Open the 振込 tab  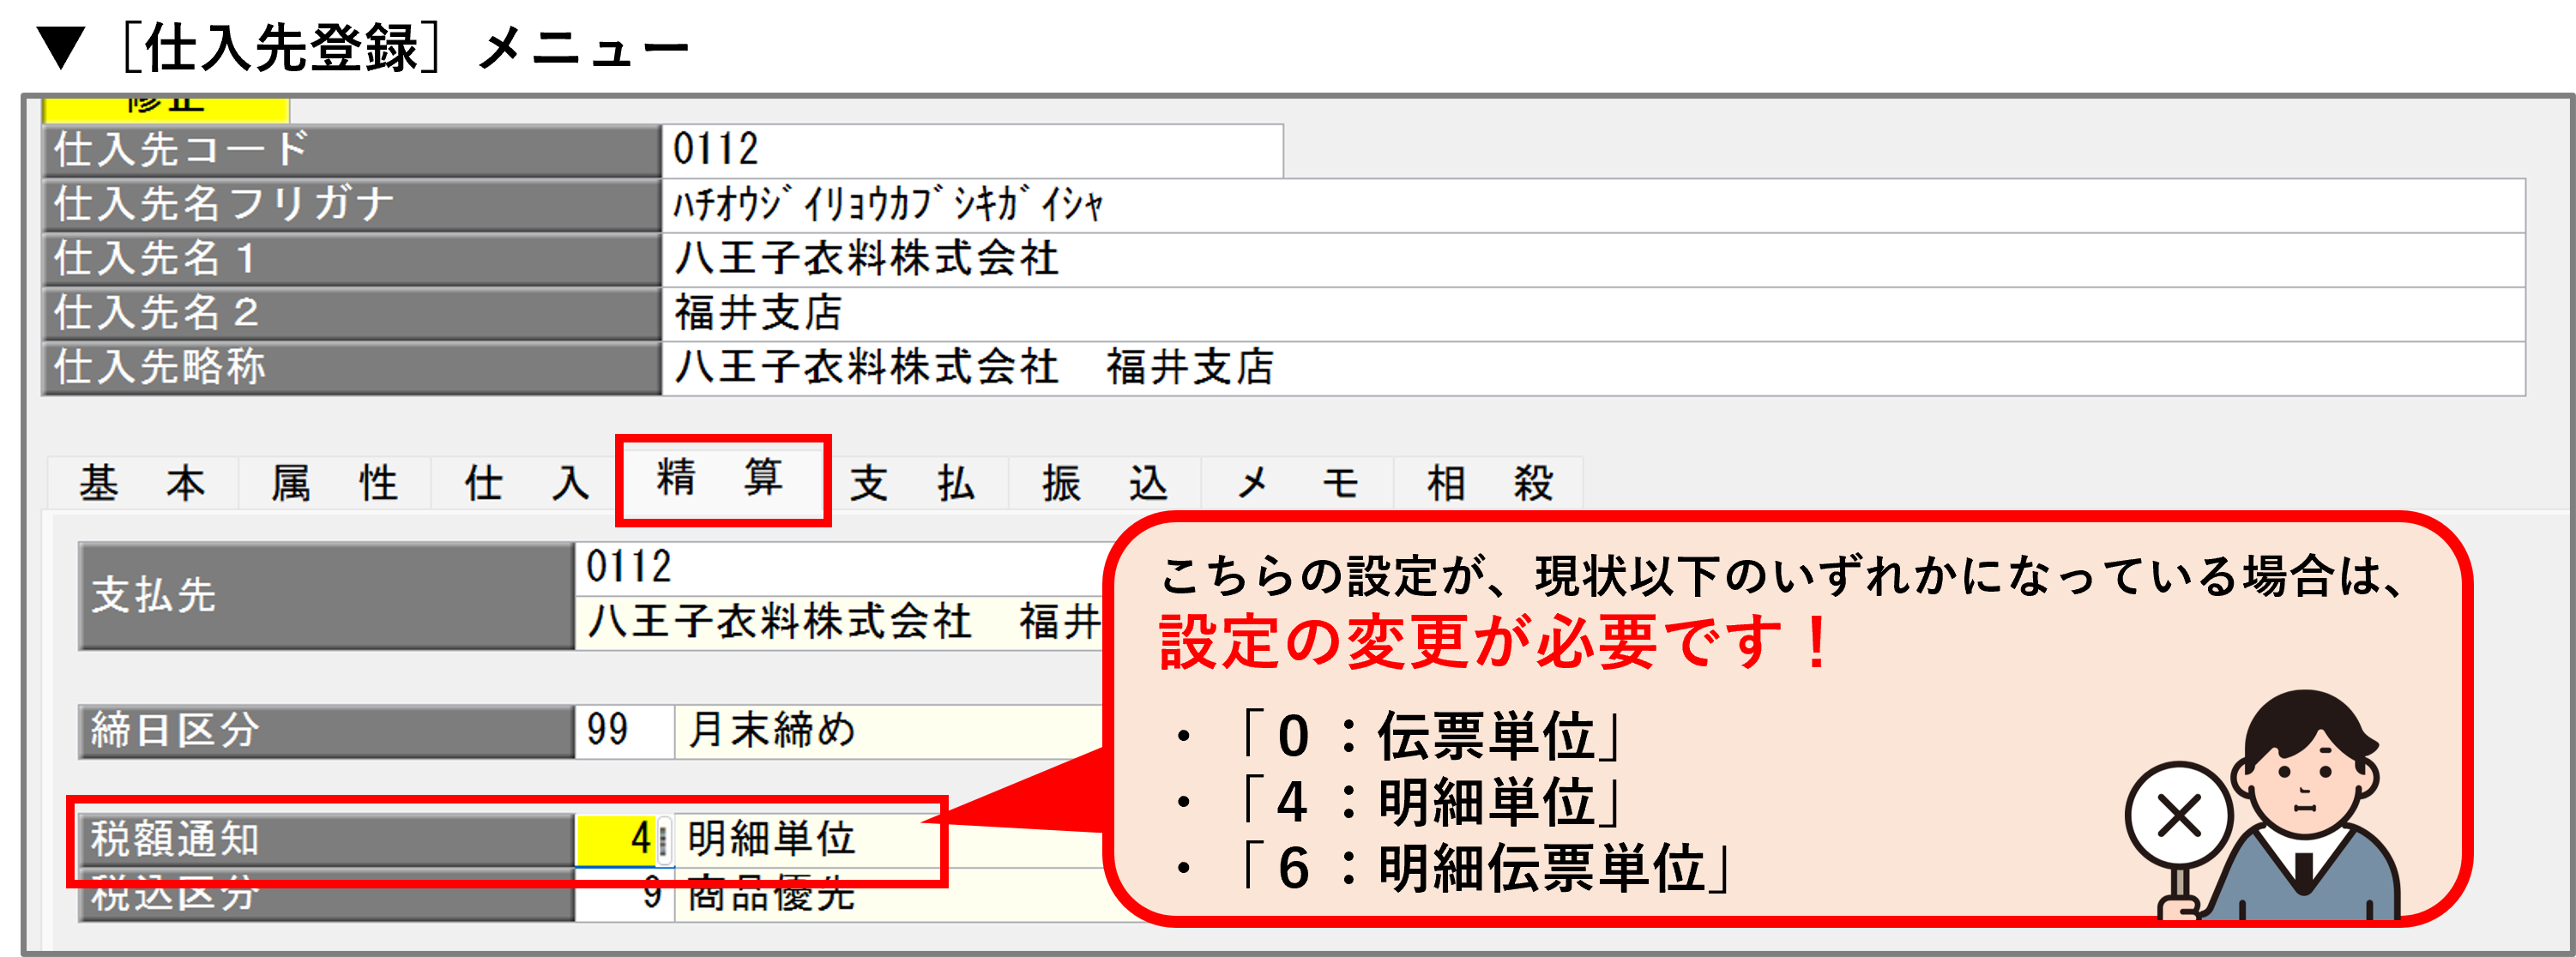1105,483
